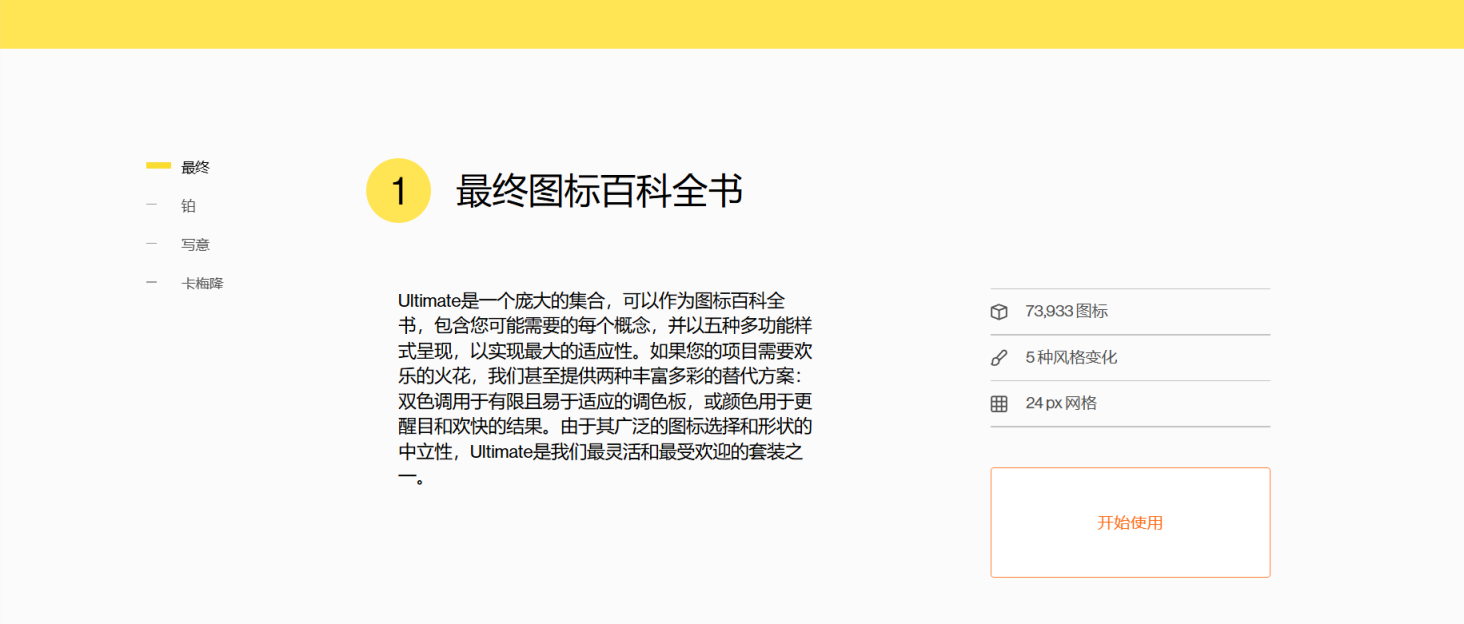Select 最终 in the side navigation

[x=195, y=168]
